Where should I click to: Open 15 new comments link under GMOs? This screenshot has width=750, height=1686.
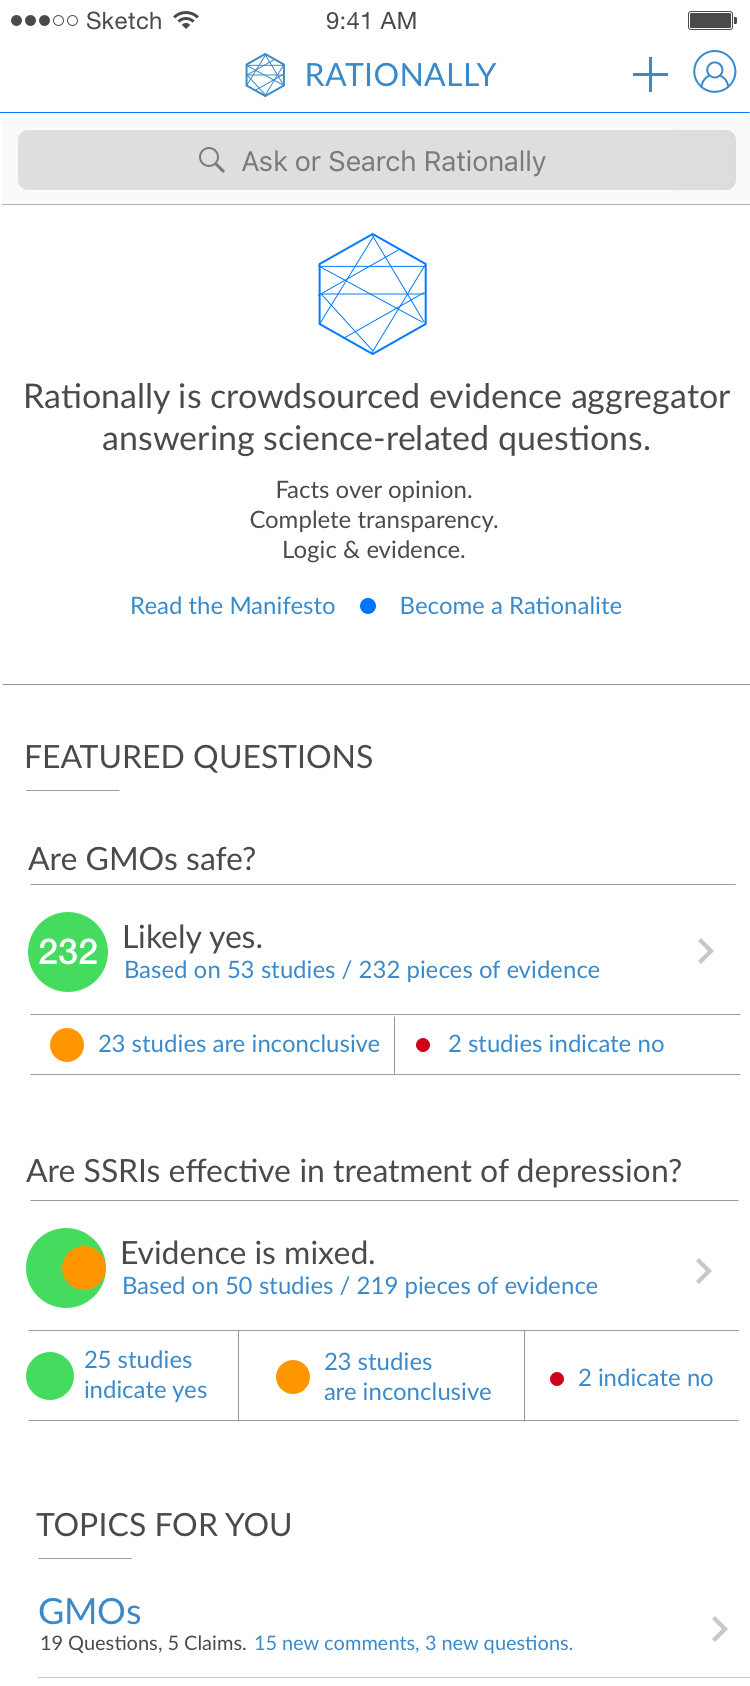click(336, 1643)
